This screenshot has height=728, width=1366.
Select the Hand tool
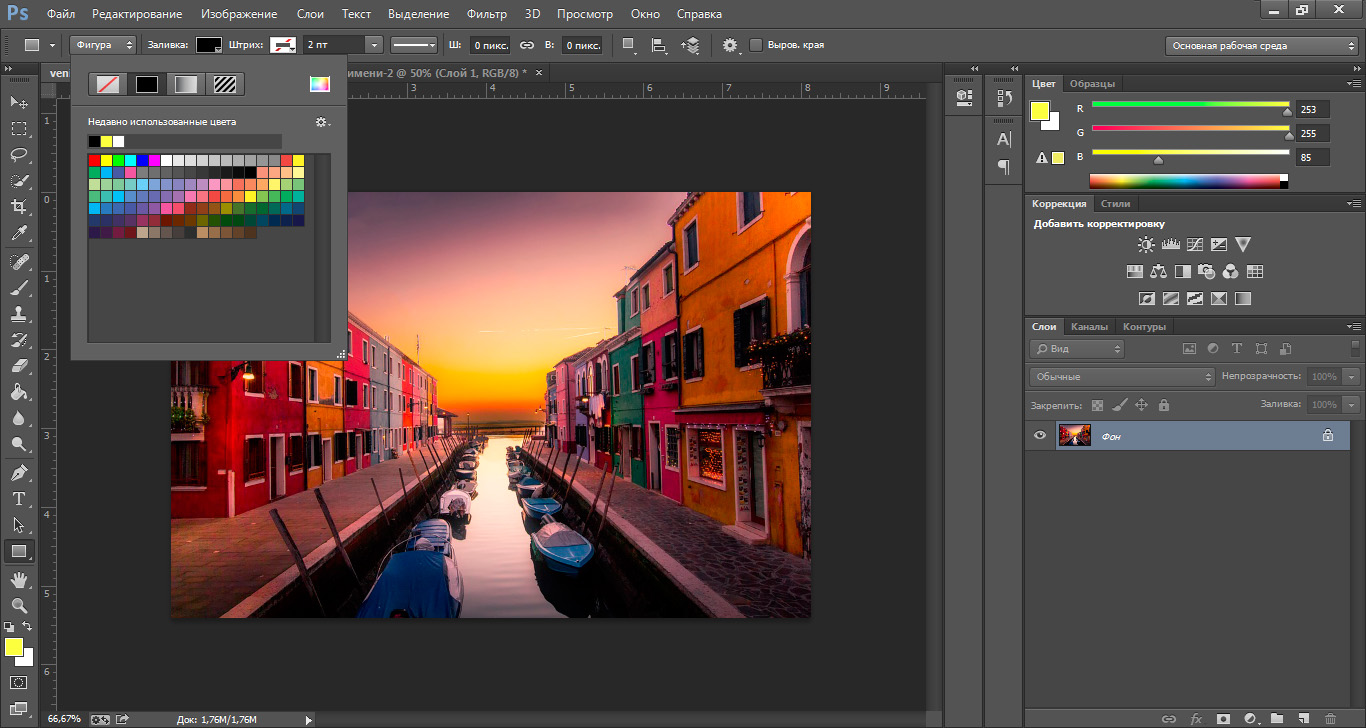pyautogui.click(x=18, y=579)
